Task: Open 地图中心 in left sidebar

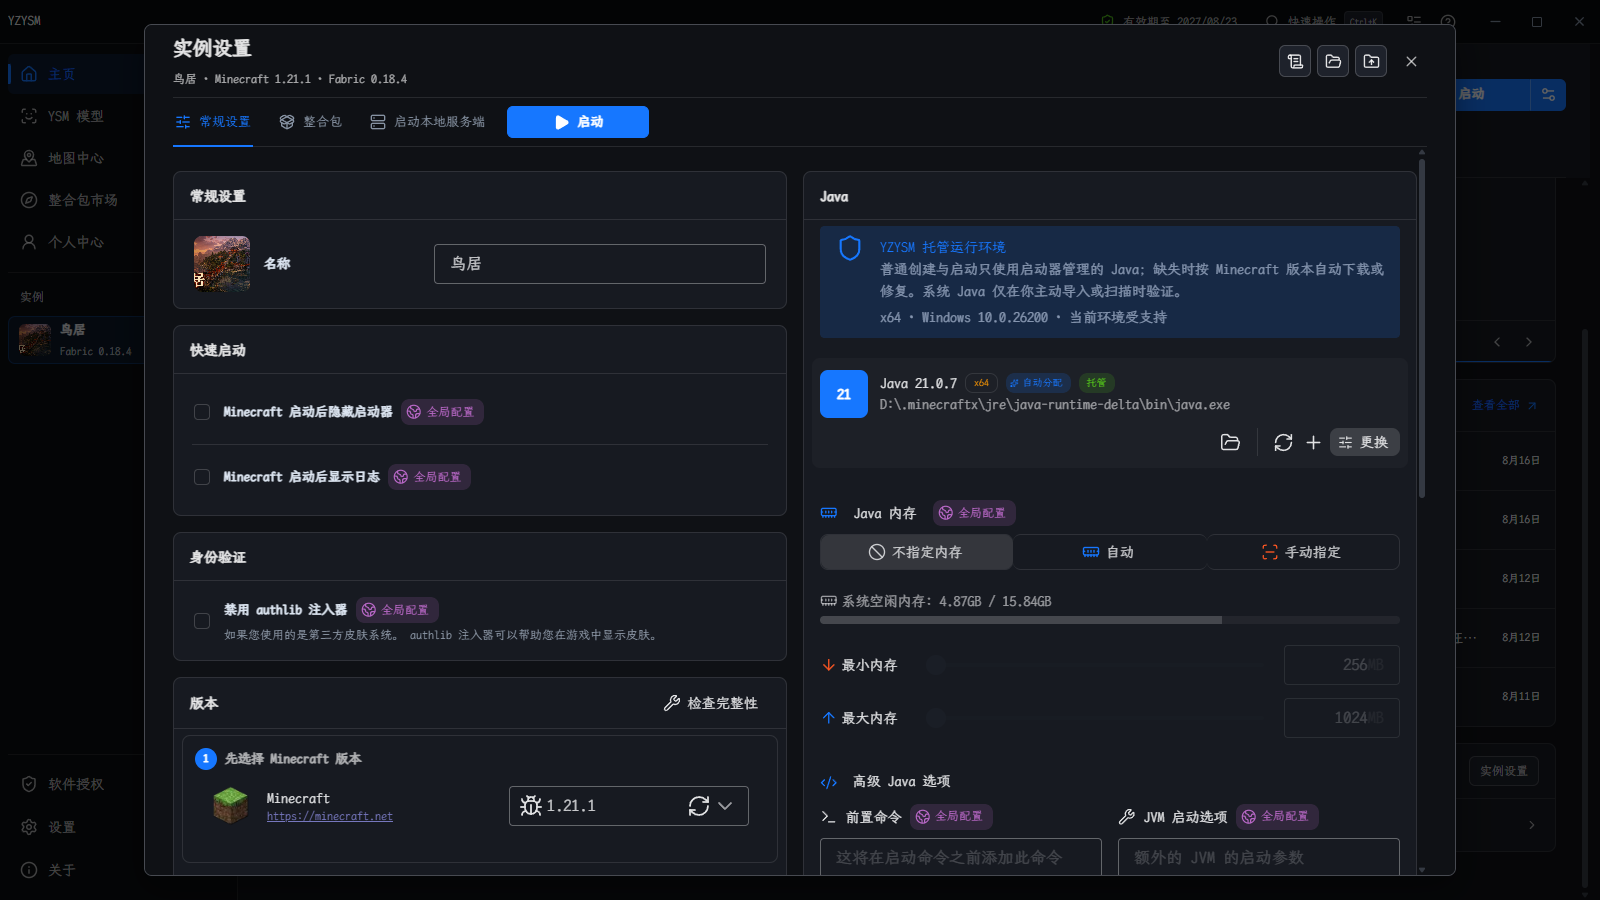Action: coord(78,158)
